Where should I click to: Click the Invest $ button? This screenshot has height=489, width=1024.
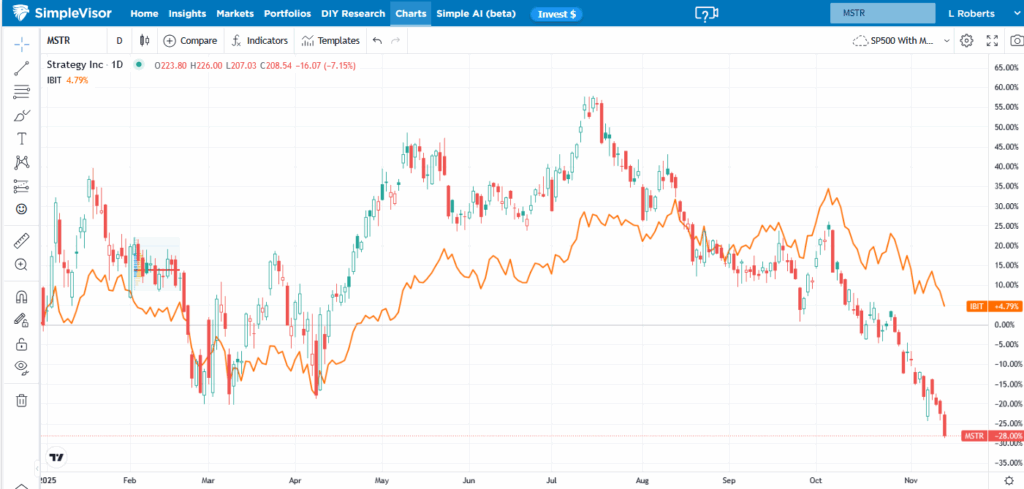(556, 14)
